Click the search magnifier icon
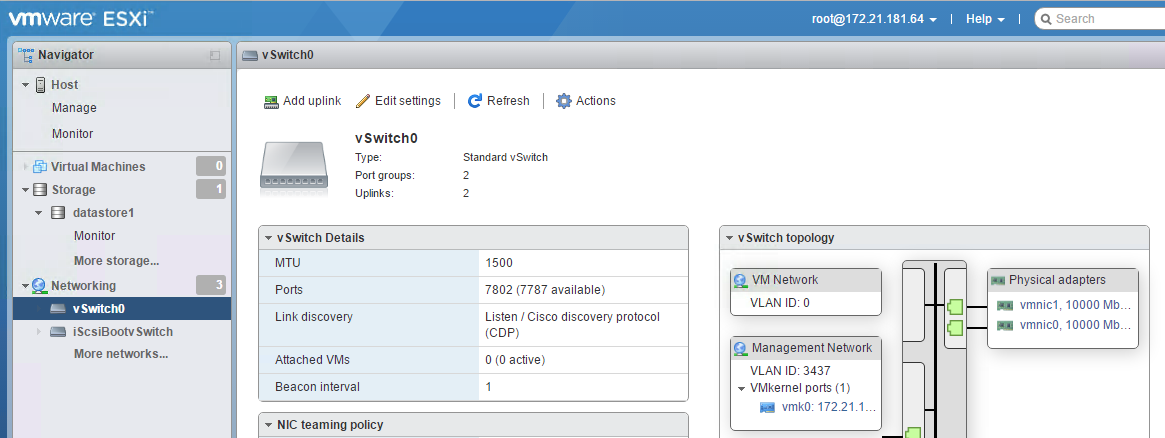Viewport: 1165px width, 438px height. click(1045, 19)
